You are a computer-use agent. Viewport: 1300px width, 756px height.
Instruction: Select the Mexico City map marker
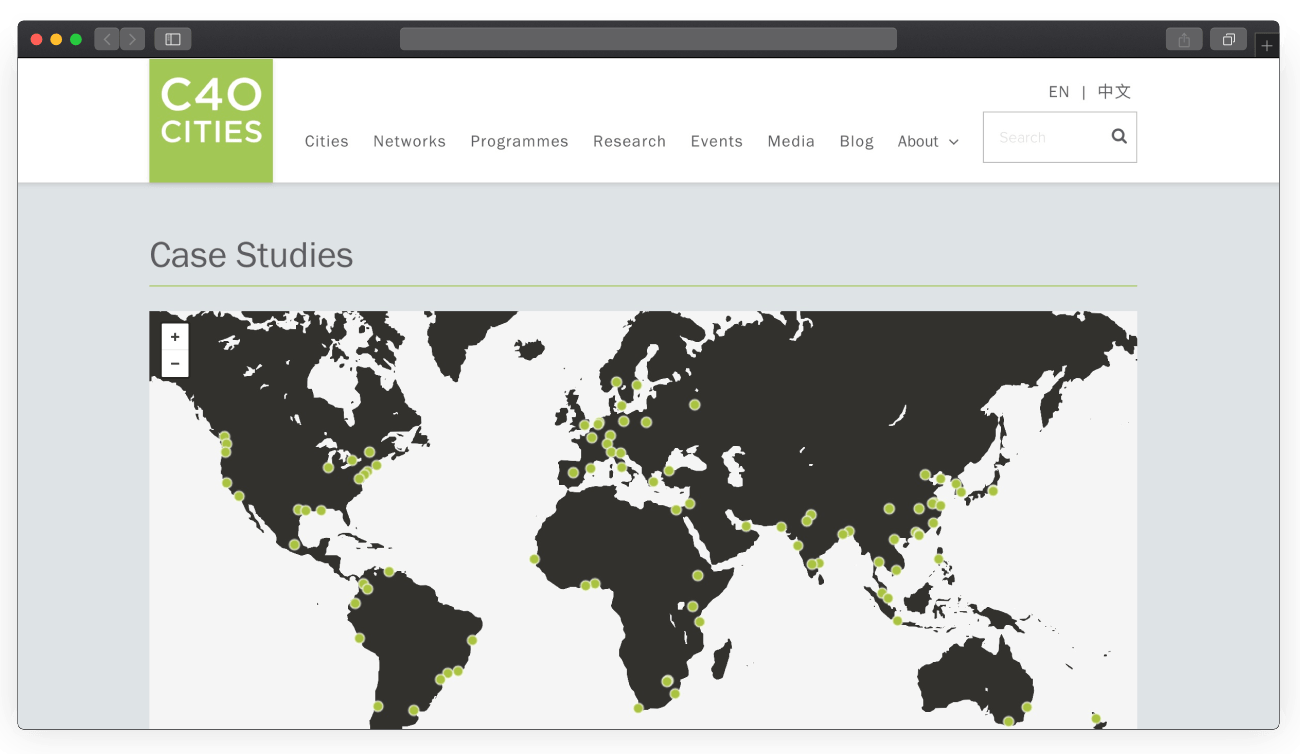294,545
